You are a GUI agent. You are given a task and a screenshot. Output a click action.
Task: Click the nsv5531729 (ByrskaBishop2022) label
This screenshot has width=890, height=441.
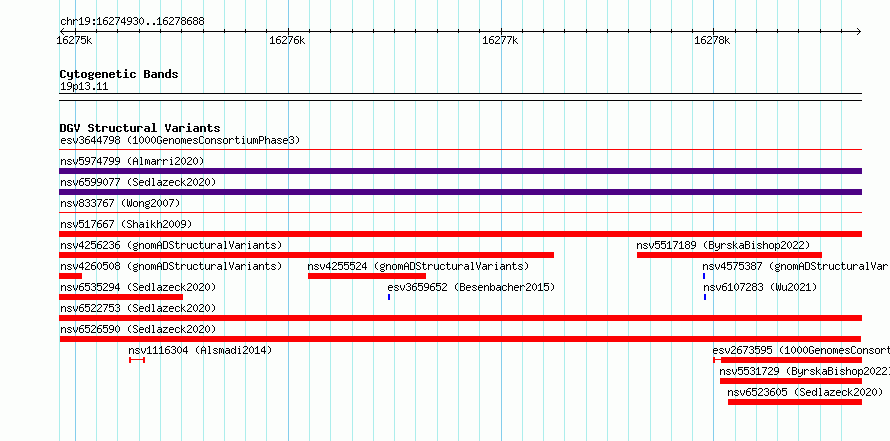point(804,371)
